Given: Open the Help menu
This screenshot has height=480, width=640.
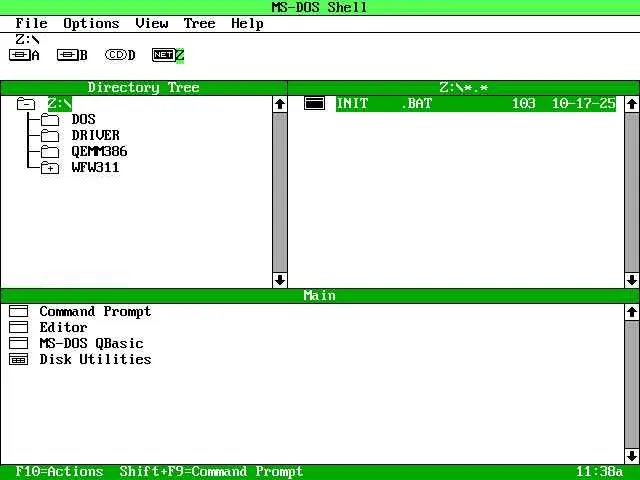Looking at the screenshot, I should point(247,24).
